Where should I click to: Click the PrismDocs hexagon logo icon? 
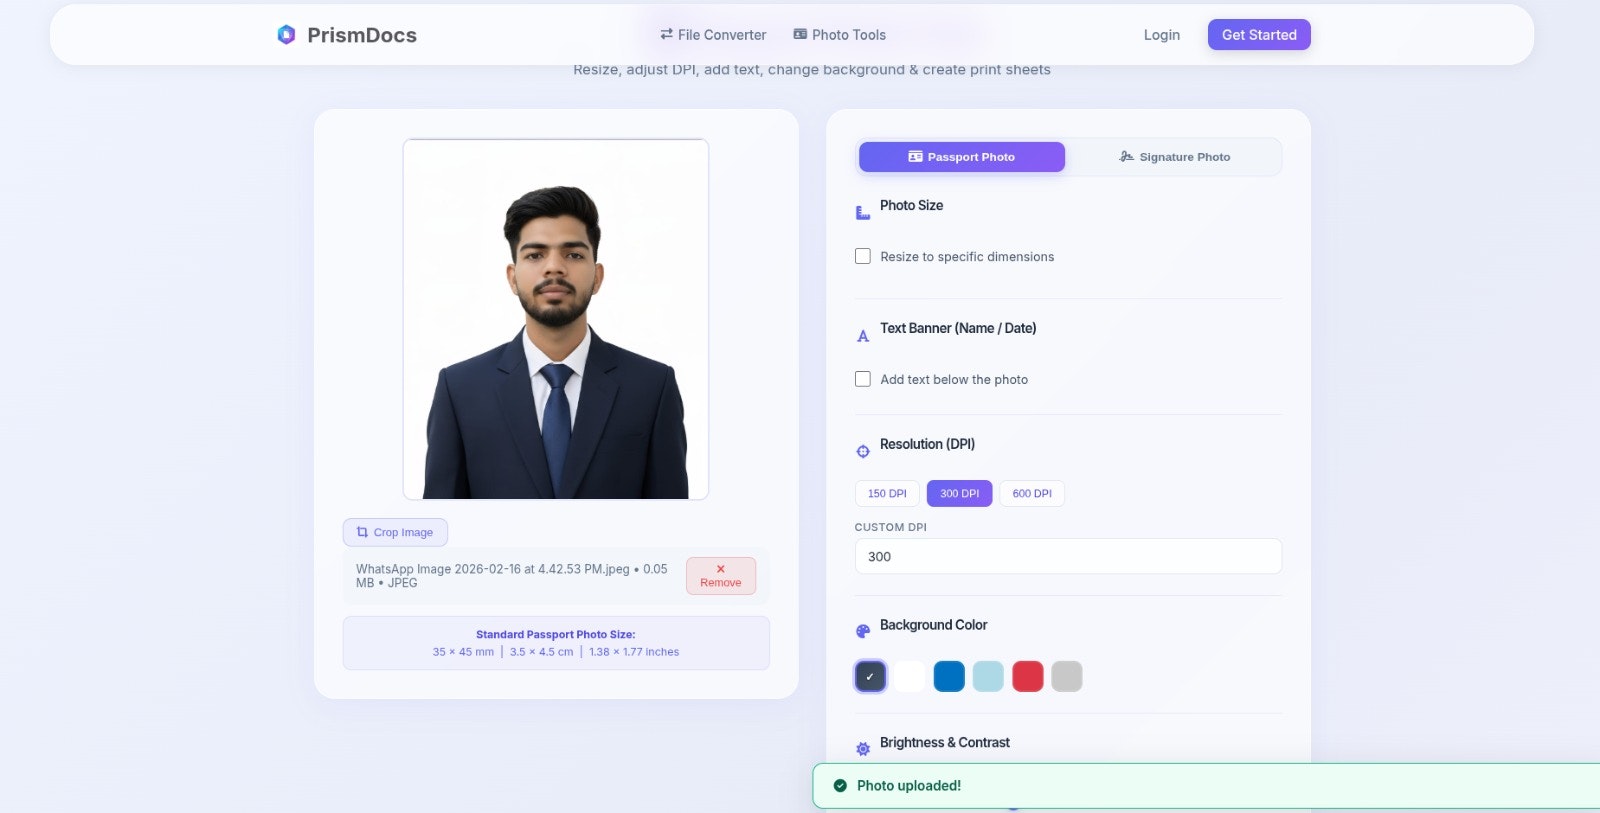(x=286, y=35)
